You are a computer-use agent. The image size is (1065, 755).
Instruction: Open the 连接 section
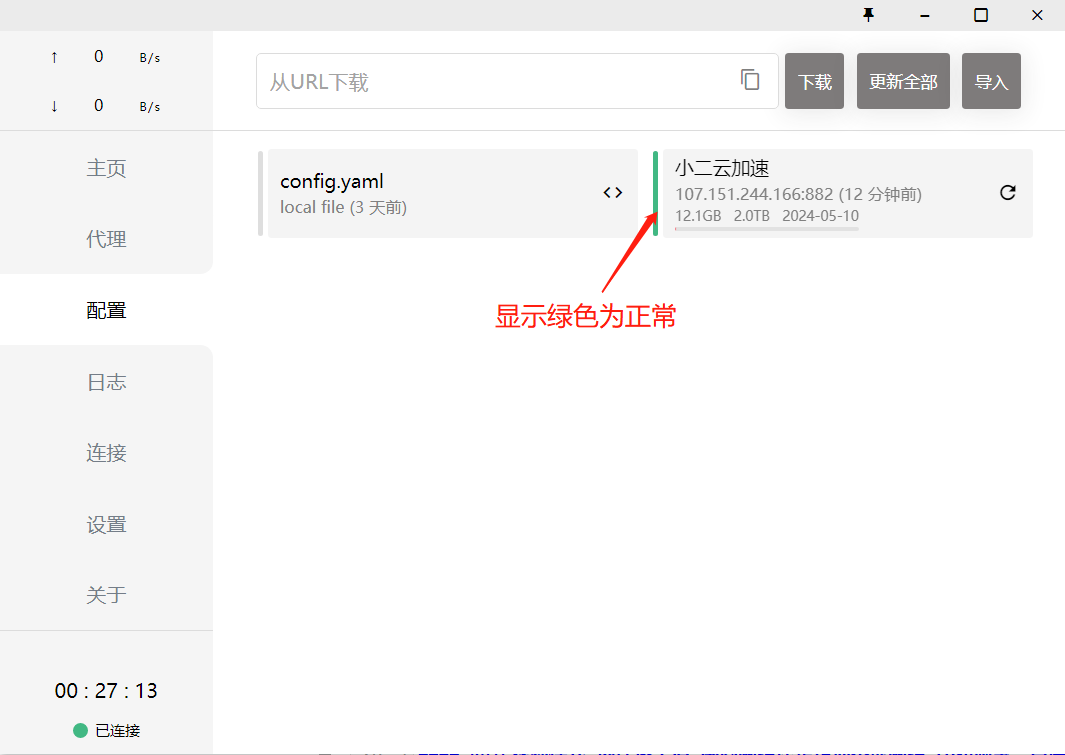coord(106,453)
